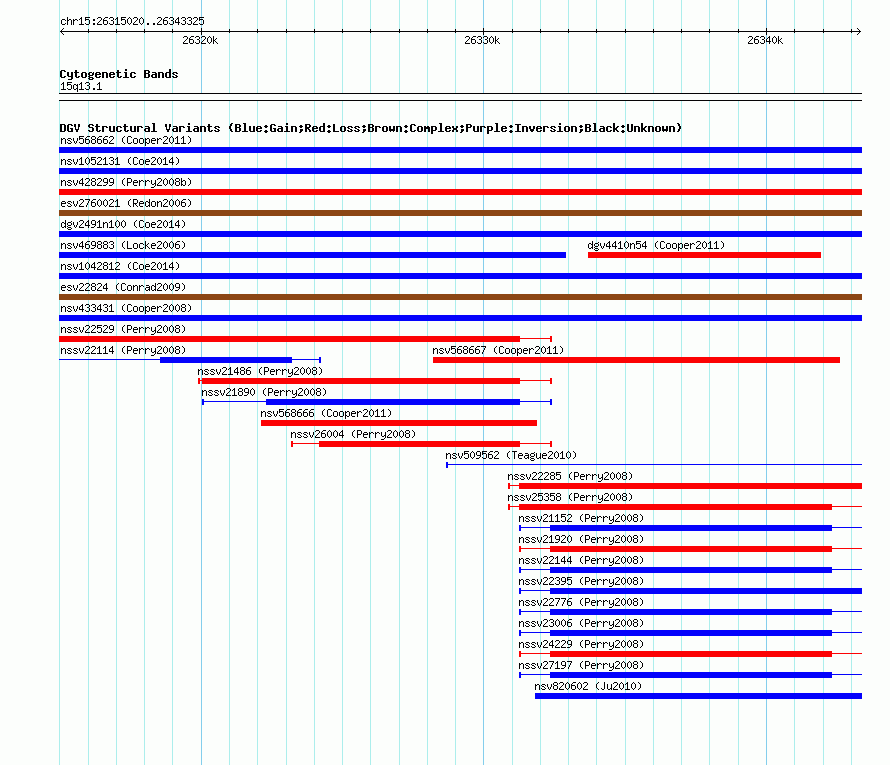Open nssv27197 (Perry2008) variant label
This screenshot has height=765, width=890.
click(x=581, y=665)
